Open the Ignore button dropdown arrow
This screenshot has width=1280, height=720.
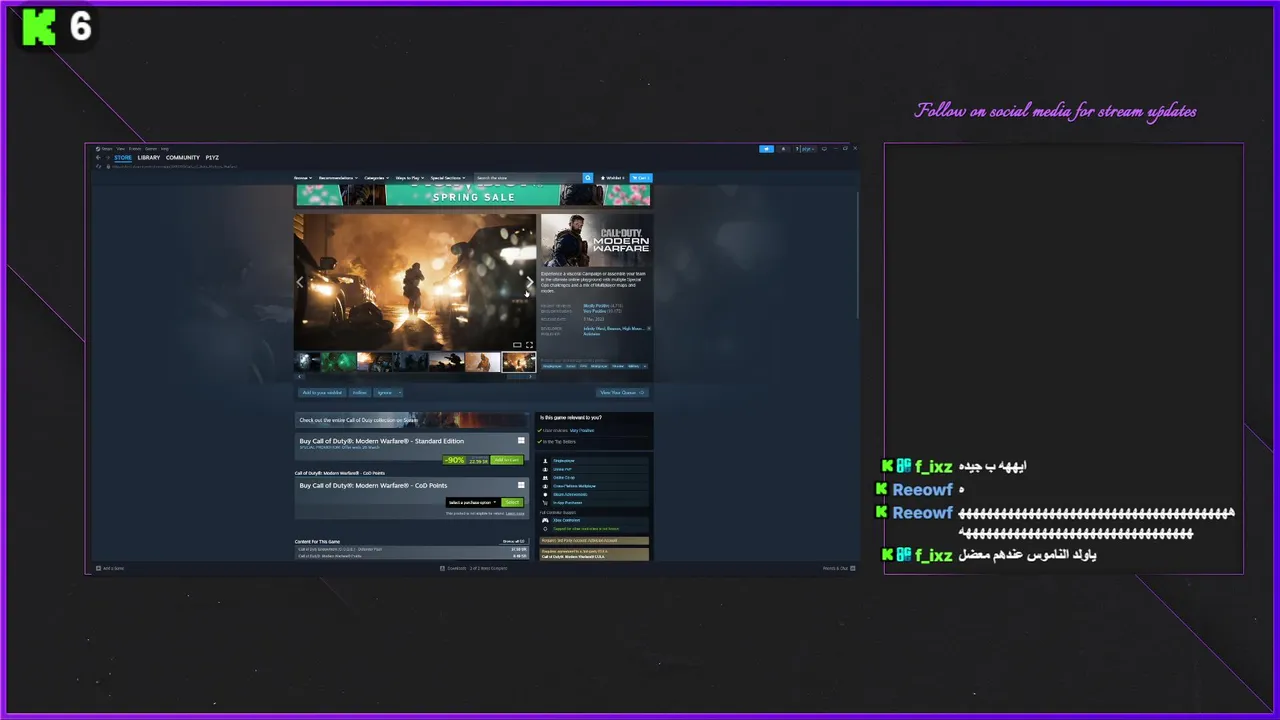(400, 392)
